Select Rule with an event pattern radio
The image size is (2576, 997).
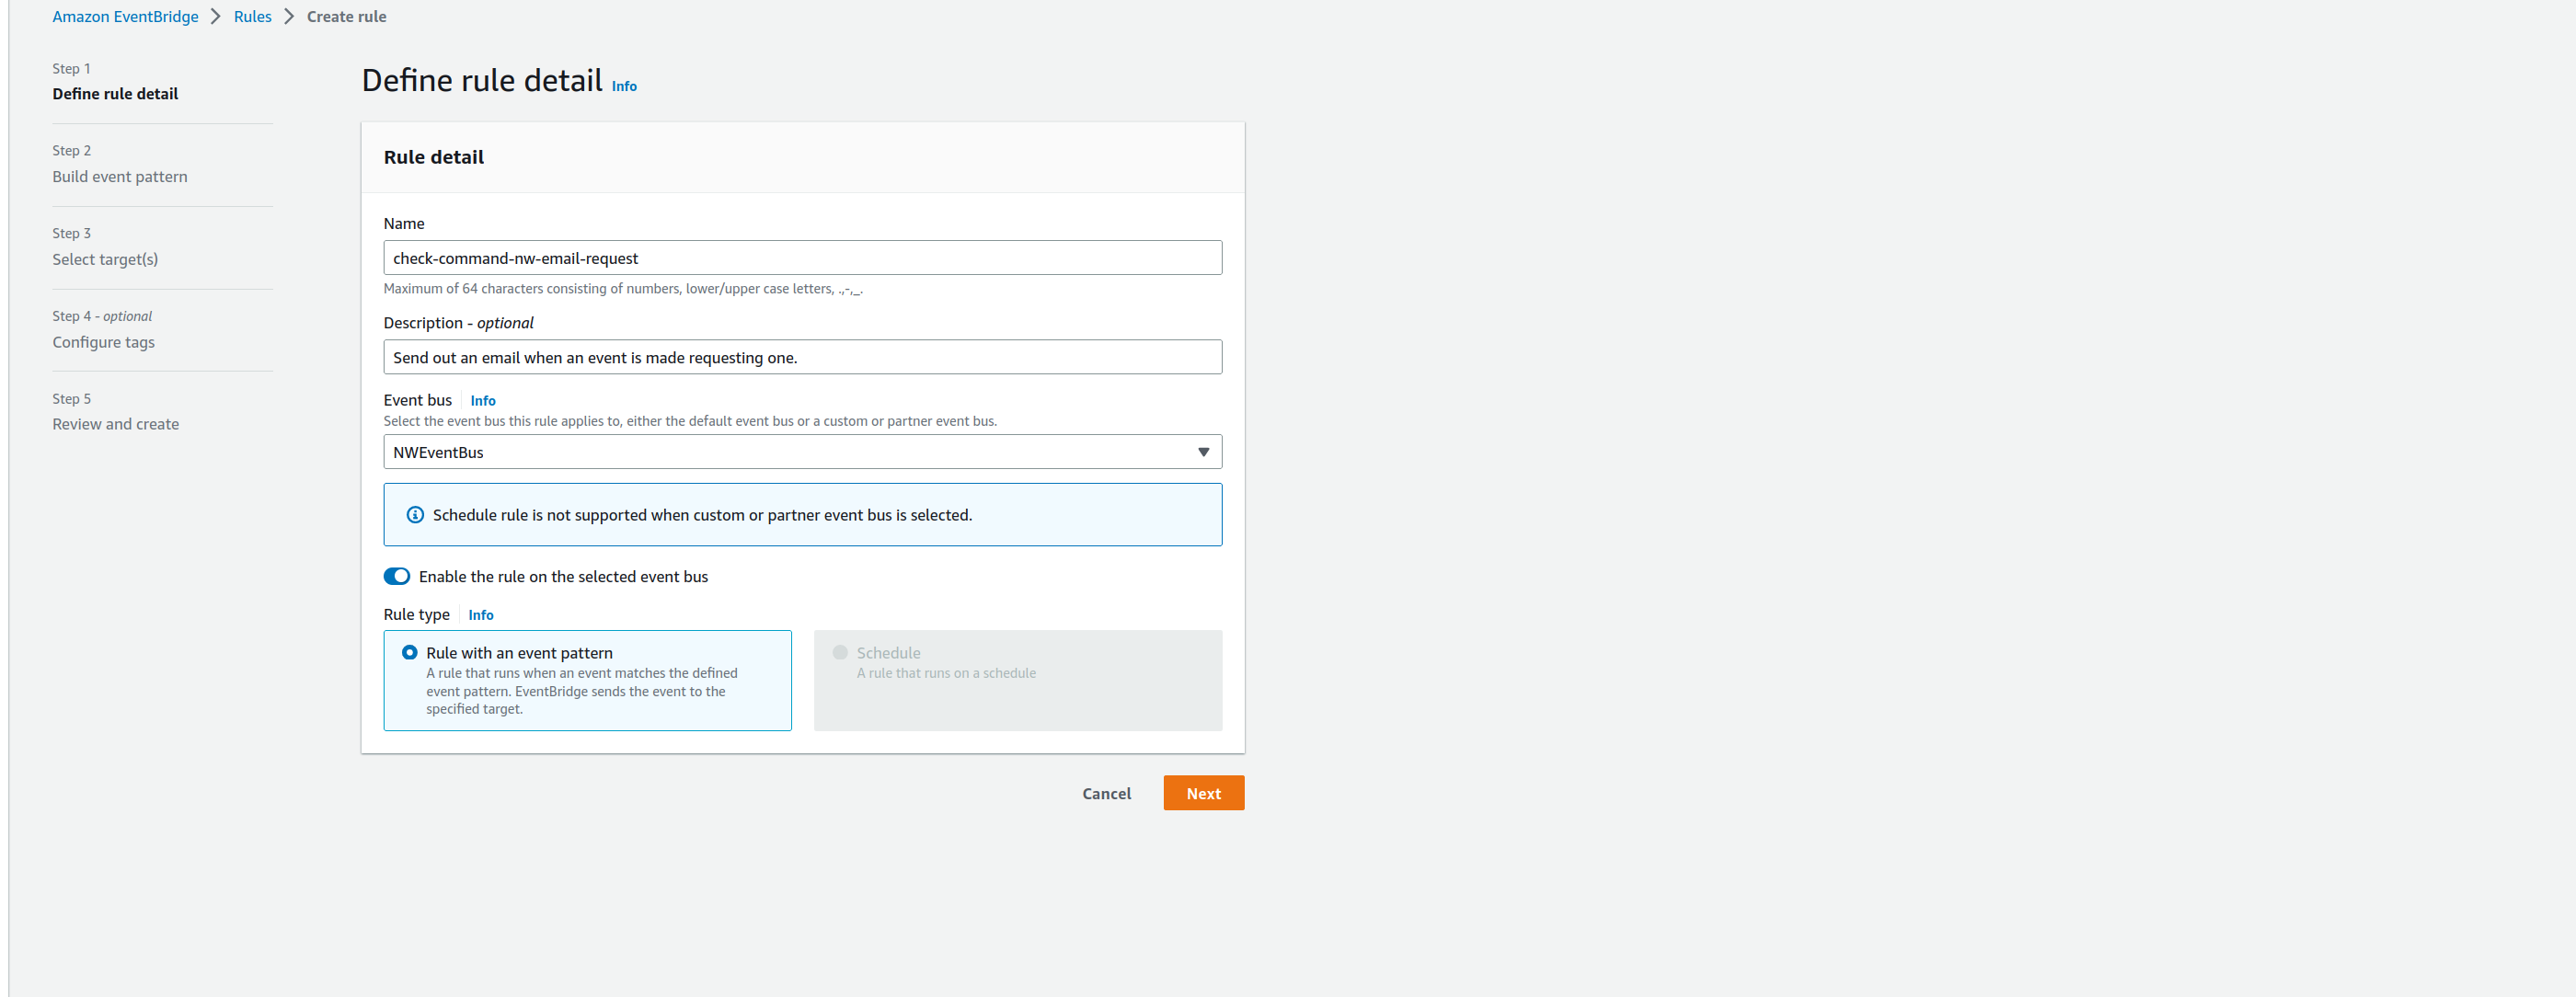(x=410, y=653)
